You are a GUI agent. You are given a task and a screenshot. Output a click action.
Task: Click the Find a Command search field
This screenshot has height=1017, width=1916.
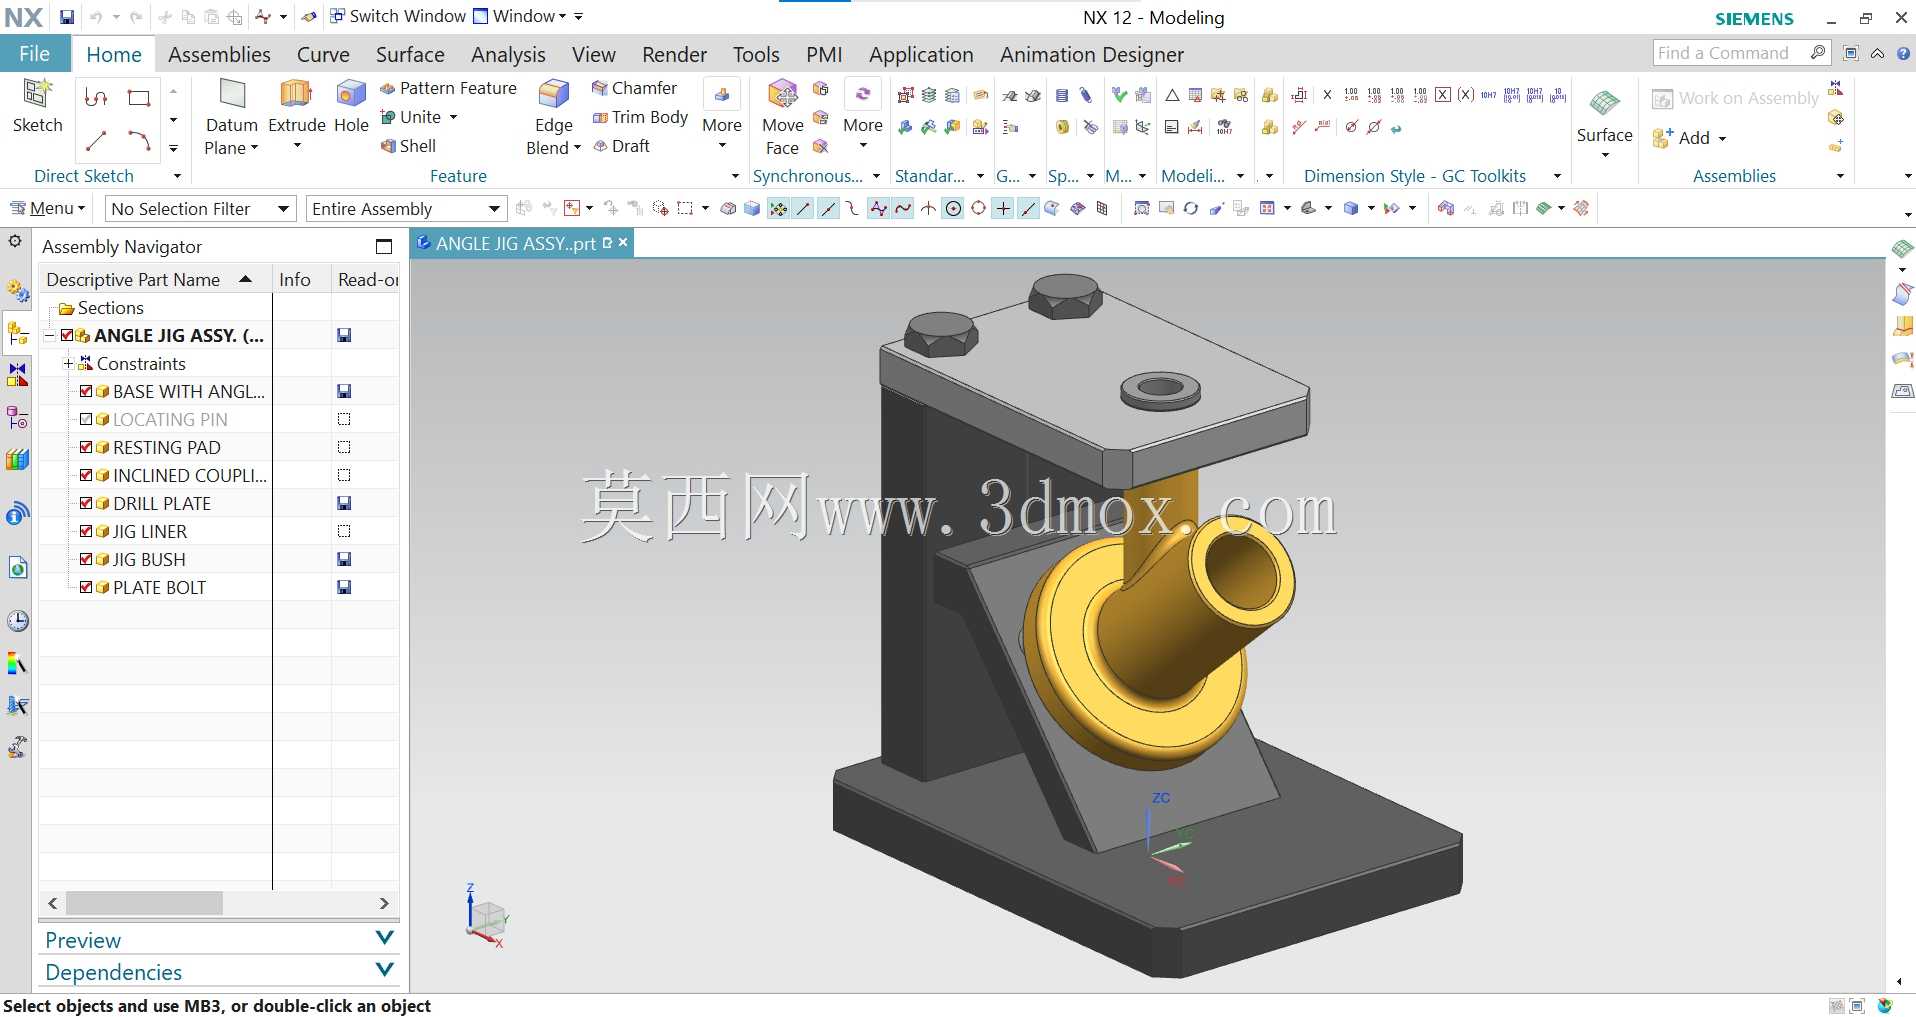[1730, 53]
